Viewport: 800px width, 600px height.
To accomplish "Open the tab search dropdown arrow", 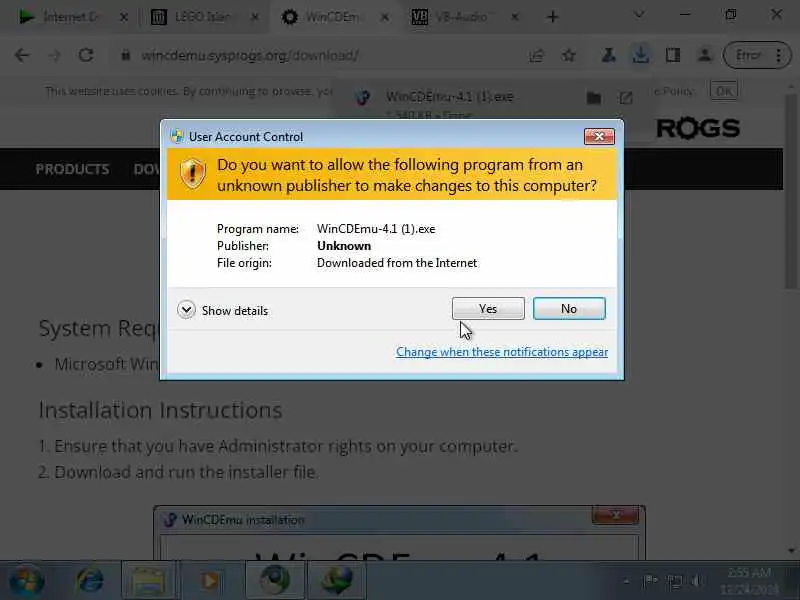I will [x=639, y=15].
